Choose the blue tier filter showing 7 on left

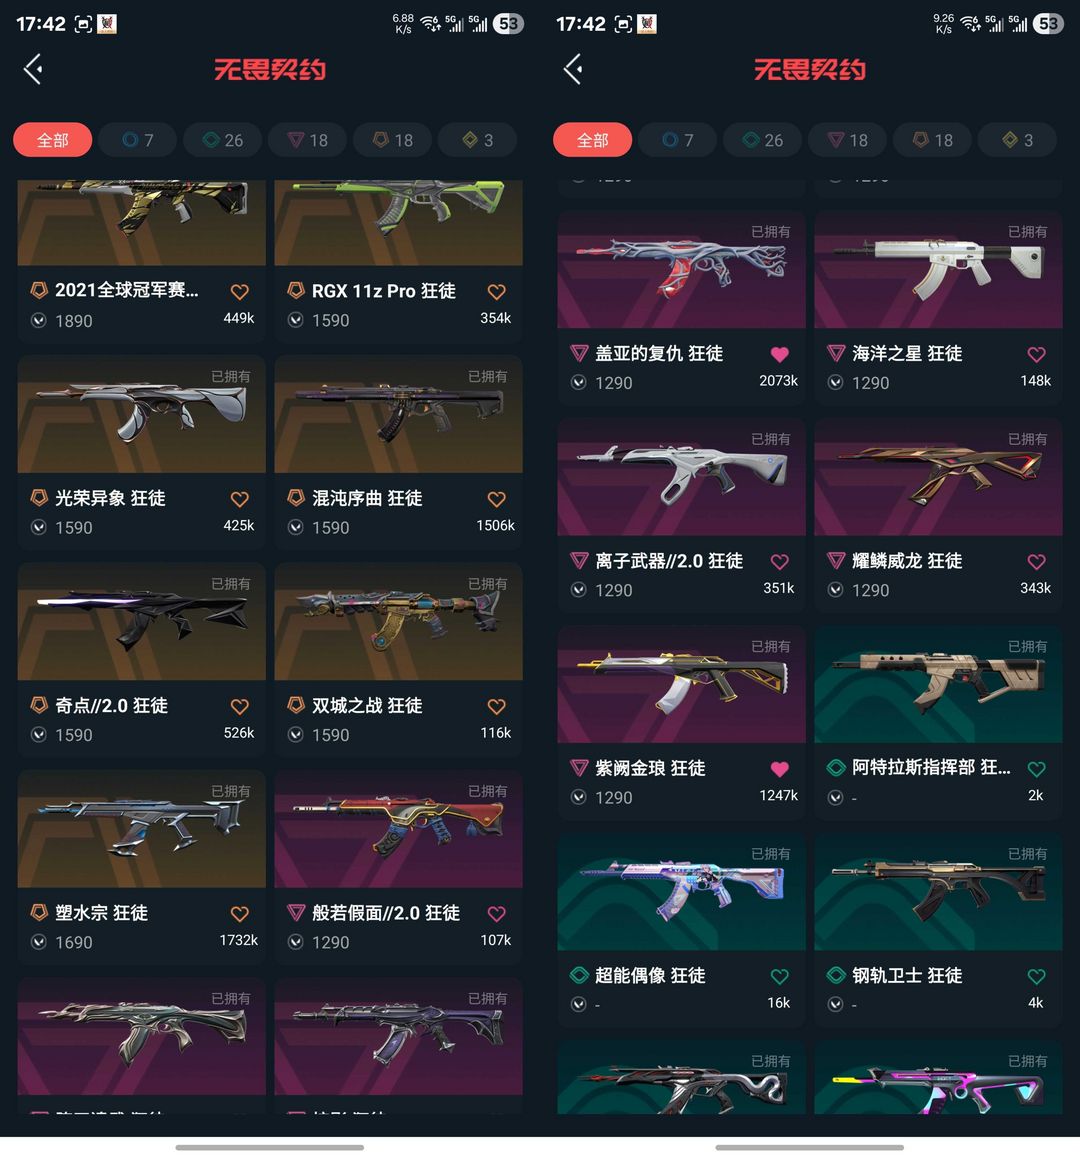pos(137,140)
